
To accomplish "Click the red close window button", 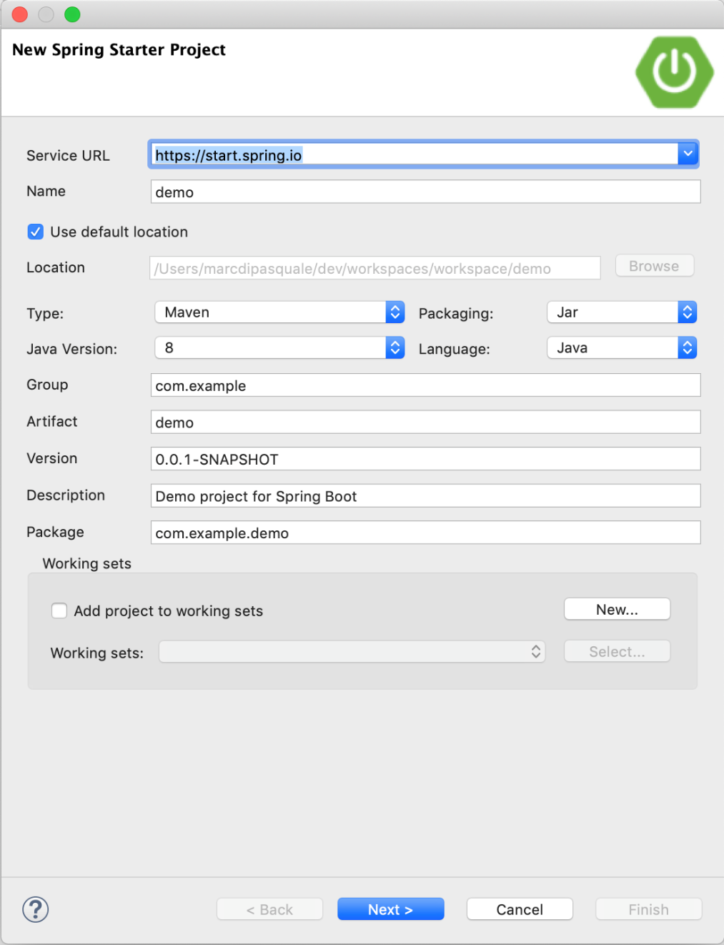I will click(x=20, y=14).
